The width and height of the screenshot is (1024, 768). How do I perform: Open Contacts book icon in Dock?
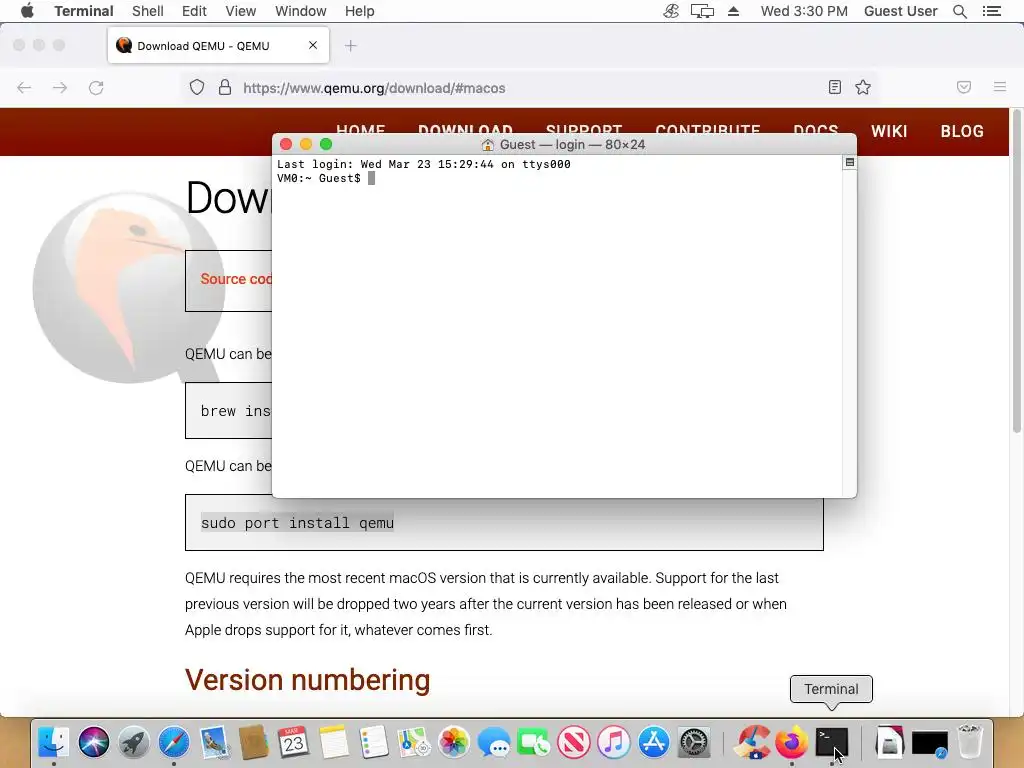point(254,743)
